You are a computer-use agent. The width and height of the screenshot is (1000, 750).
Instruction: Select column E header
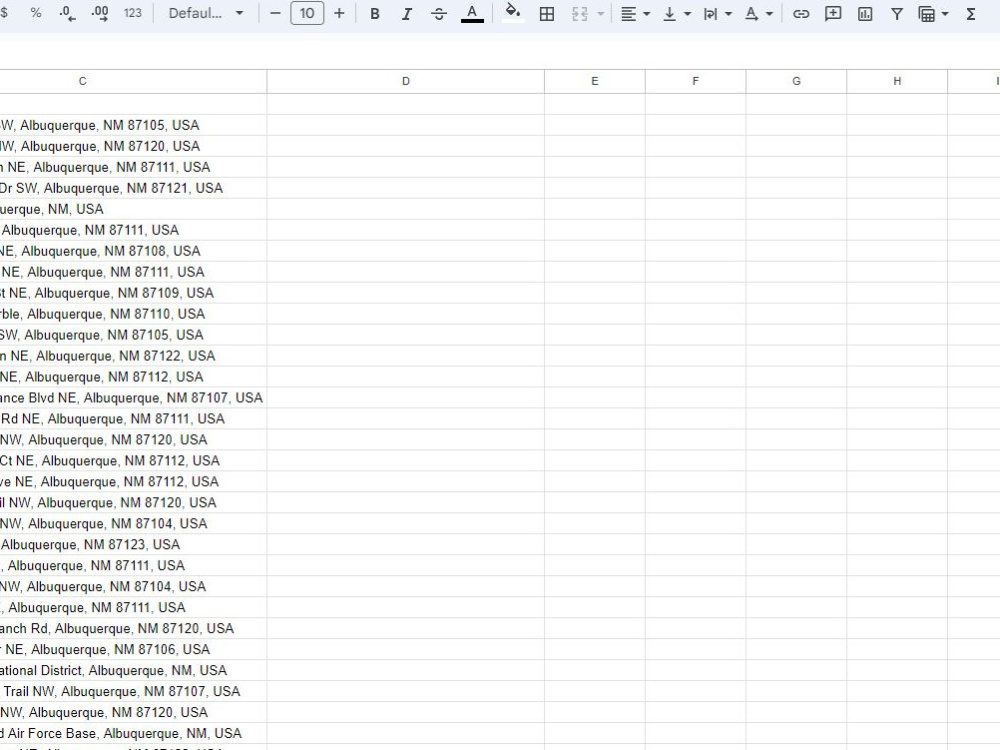tap(594, 81)
